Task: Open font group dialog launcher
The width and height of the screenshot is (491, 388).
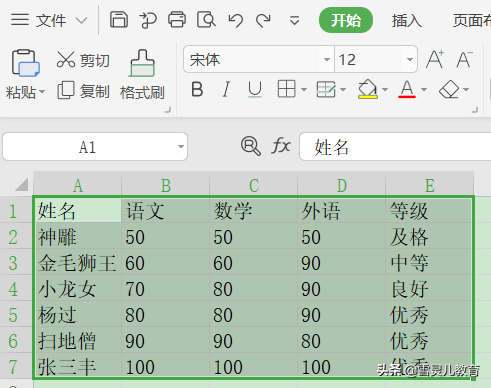Action: coord(475,110)
